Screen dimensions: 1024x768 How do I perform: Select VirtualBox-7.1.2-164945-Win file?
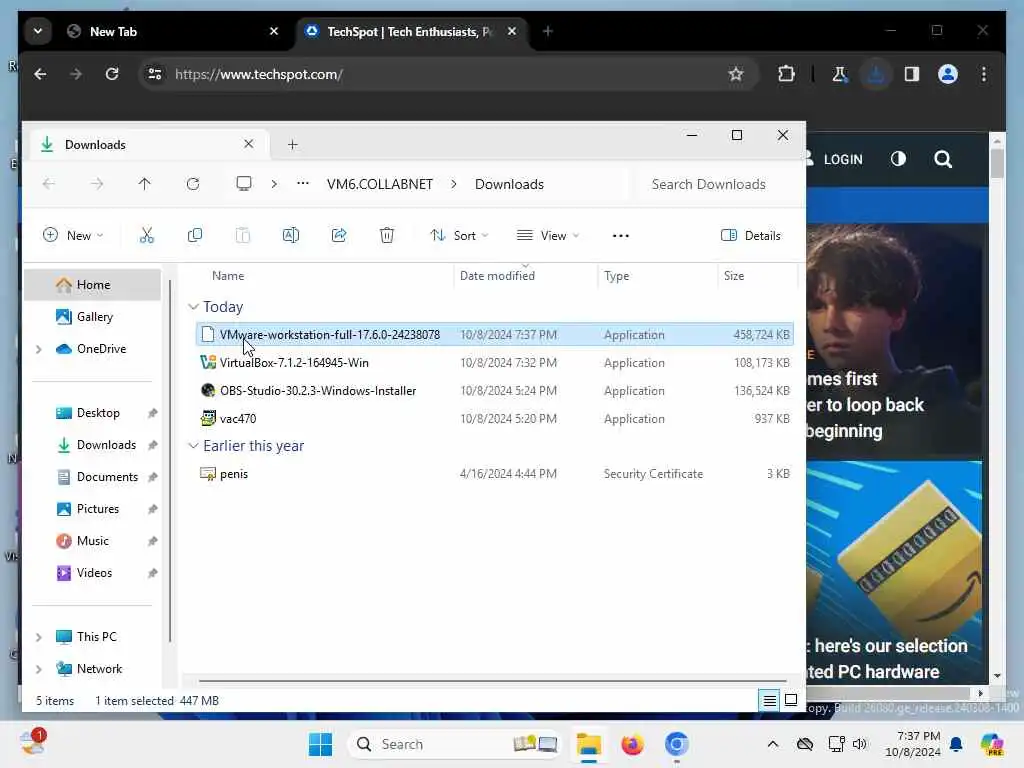(494, 362)
